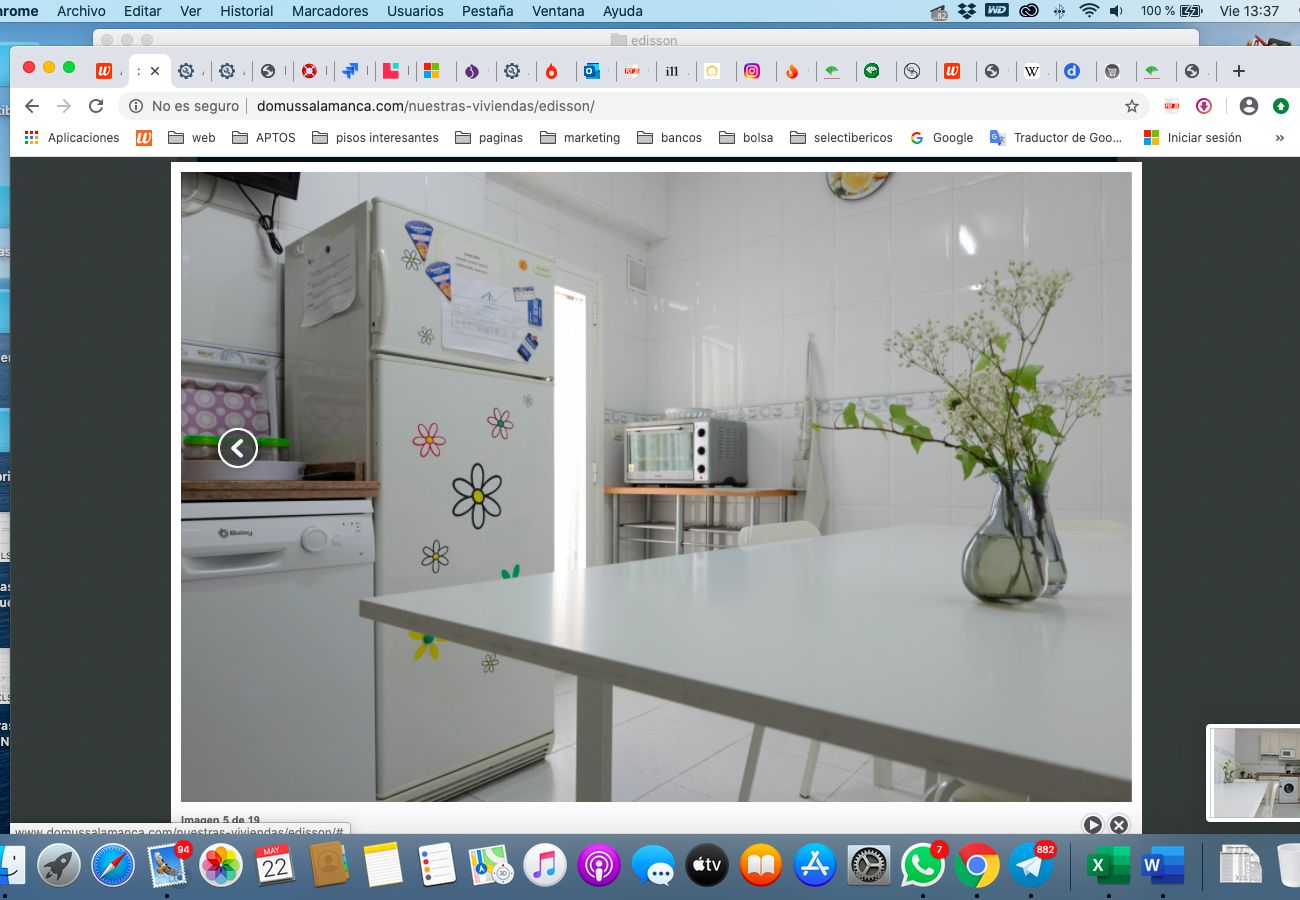Open WhatsApp with 7 notifications
Screen dimensions: 1300x900
pos(923,864)
